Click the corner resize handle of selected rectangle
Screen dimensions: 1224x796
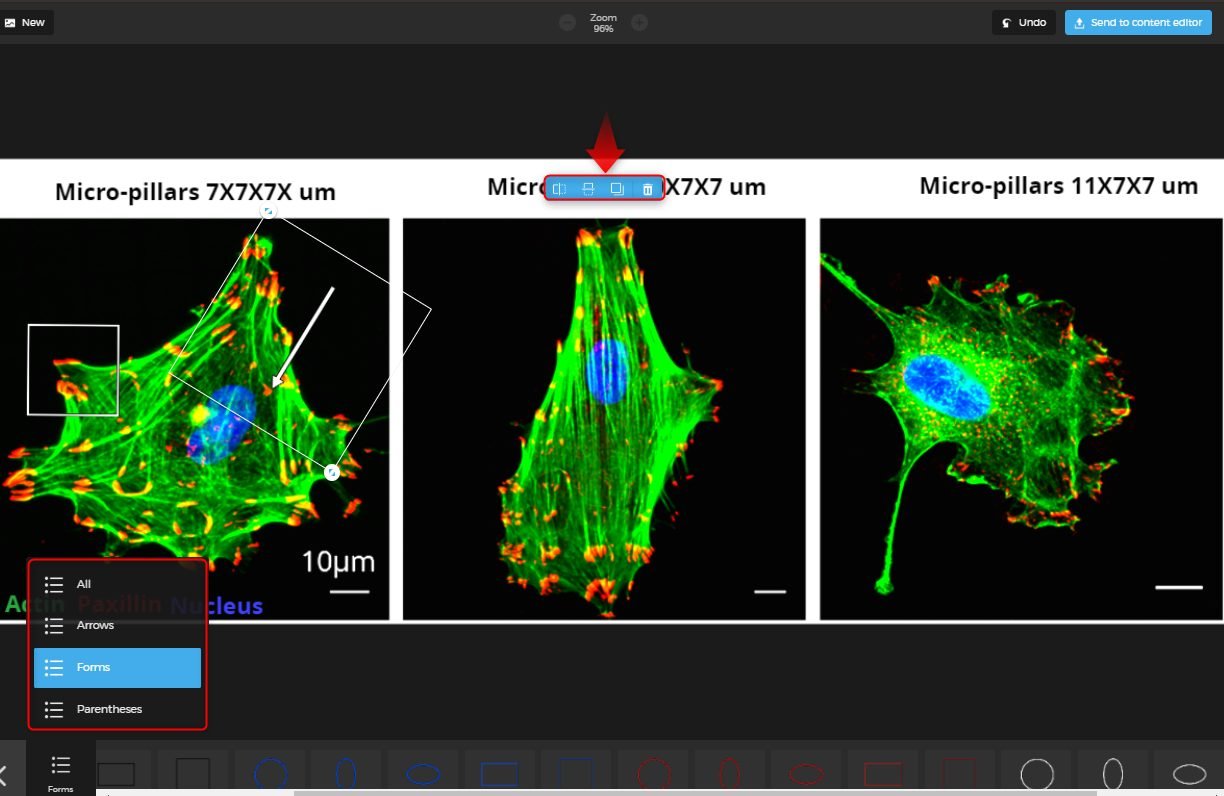click(332, 472)
